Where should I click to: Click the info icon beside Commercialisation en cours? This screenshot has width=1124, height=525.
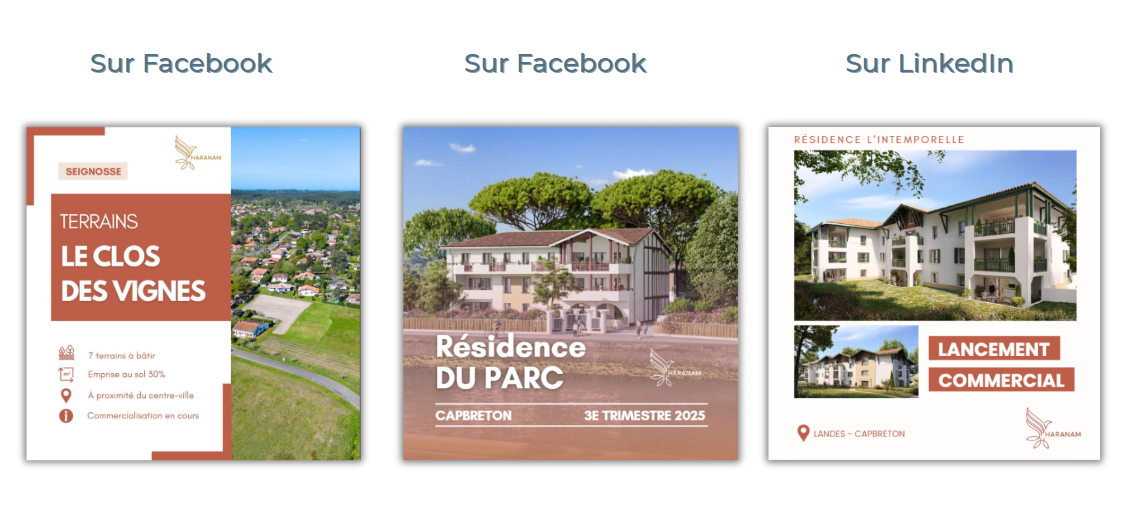click(x=66, y=416)
